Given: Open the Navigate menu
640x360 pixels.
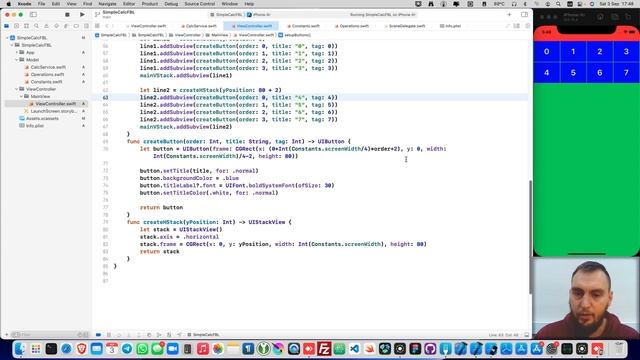Looking at the screenshot, I should pyautogui.click(x=107, y=4).
